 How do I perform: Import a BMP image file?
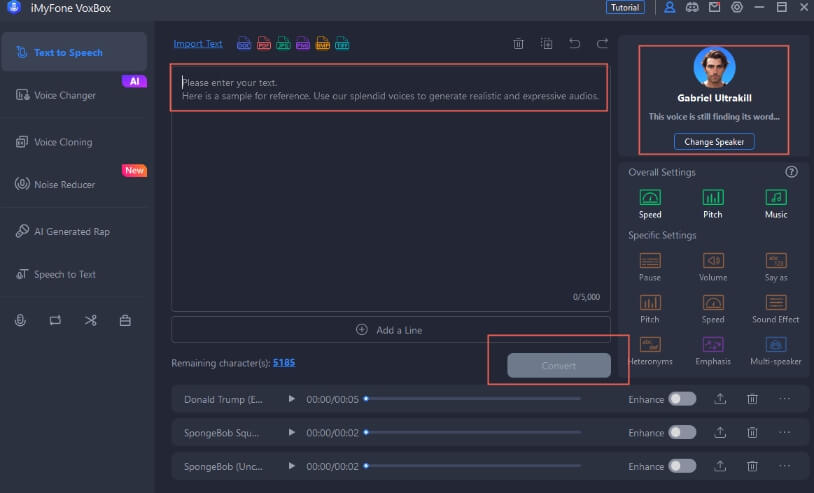[x=322, y=44]
